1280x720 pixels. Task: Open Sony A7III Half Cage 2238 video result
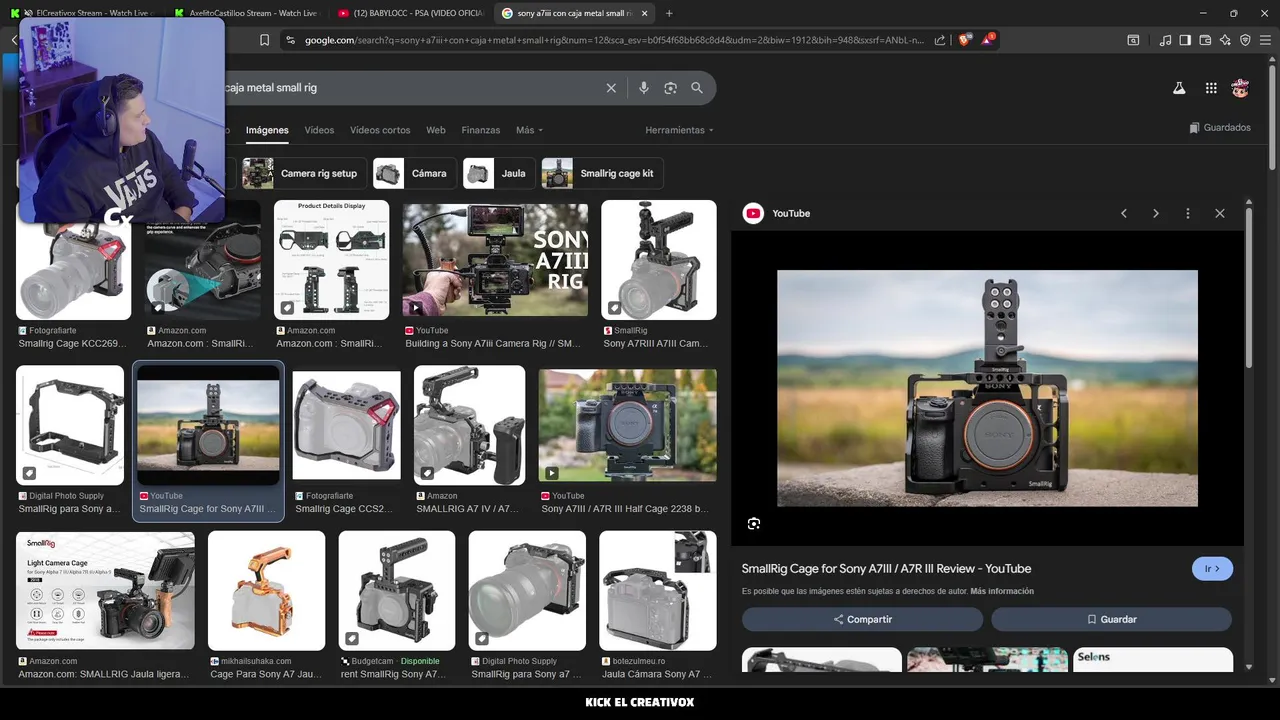click(x=627, y=425)
